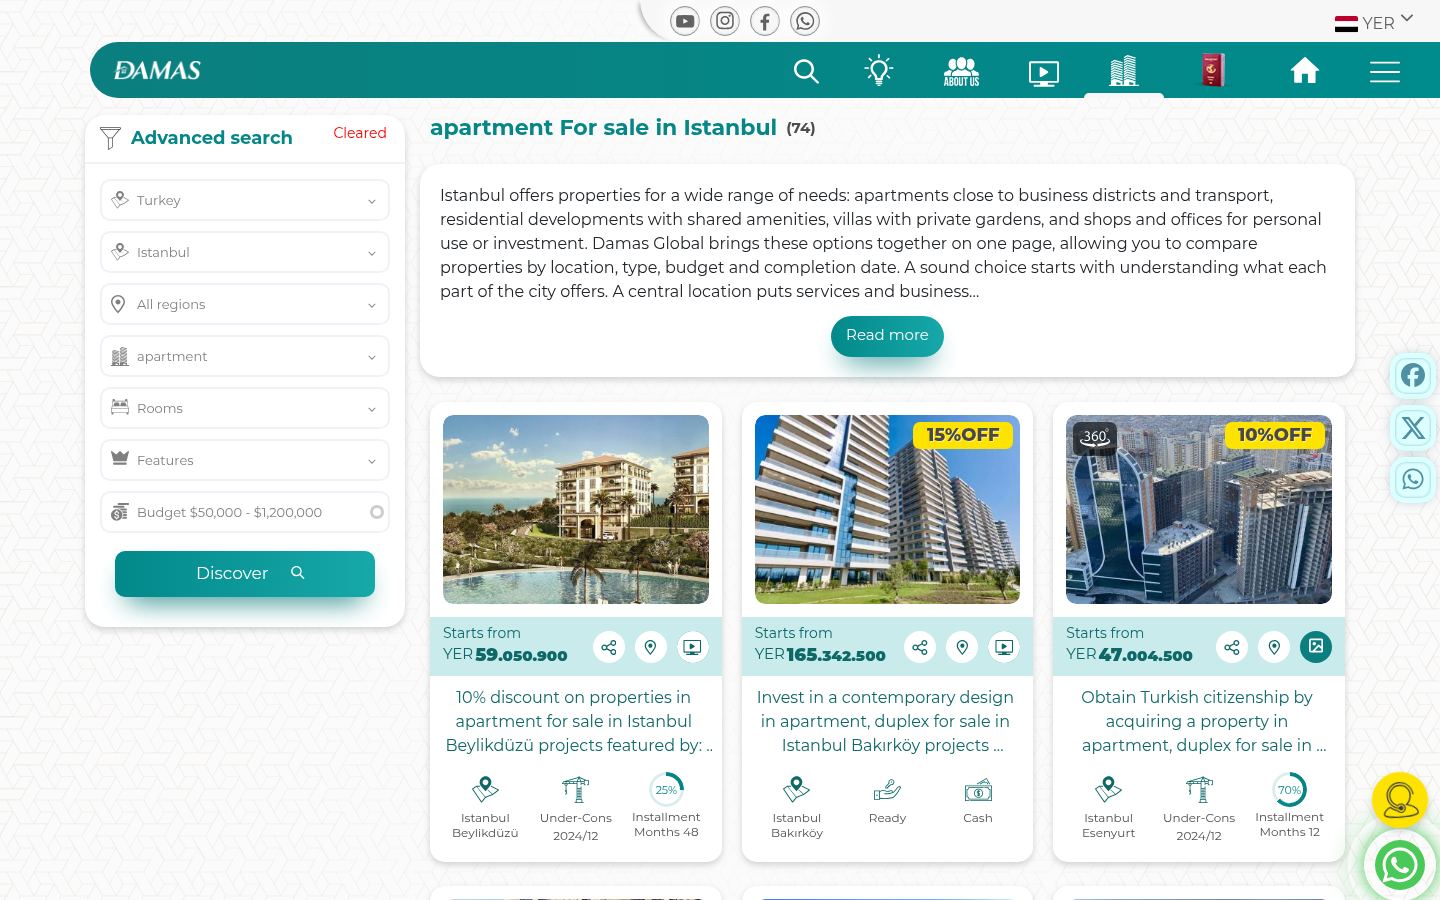
Task: Open the Beylikdüzü property photo
Action: (x=576, y=509)
